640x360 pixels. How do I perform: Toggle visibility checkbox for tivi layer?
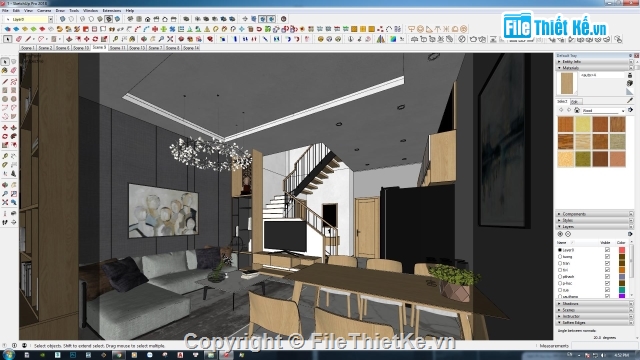point(607,270)
